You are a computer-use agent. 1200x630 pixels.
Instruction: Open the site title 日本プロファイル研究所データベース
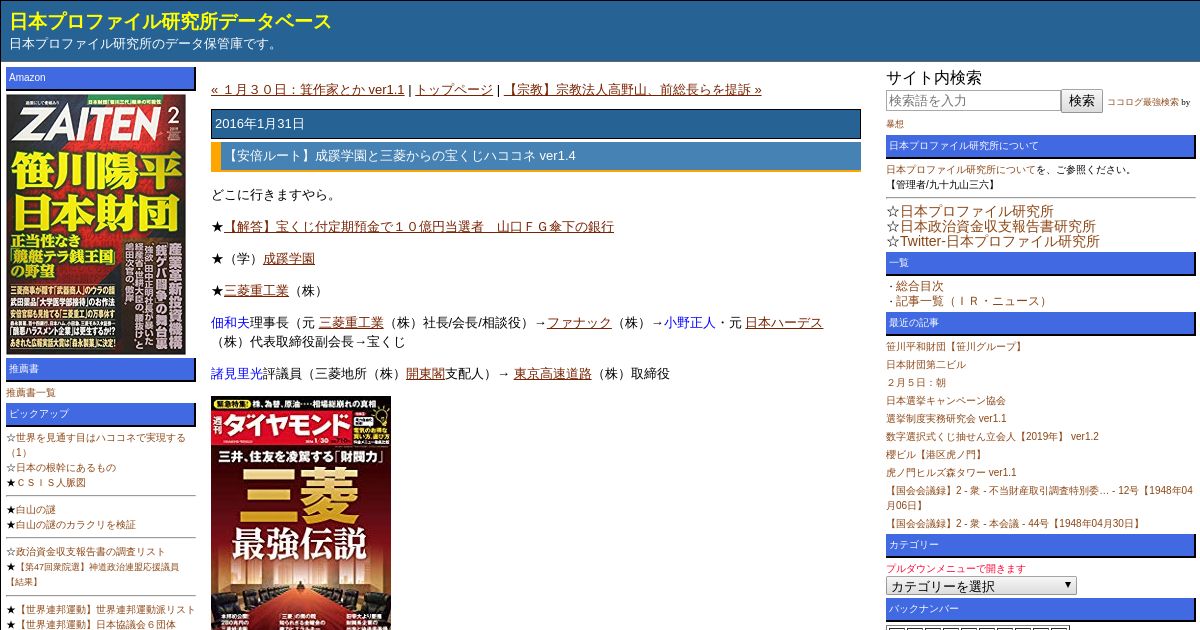tap(170, 22)
